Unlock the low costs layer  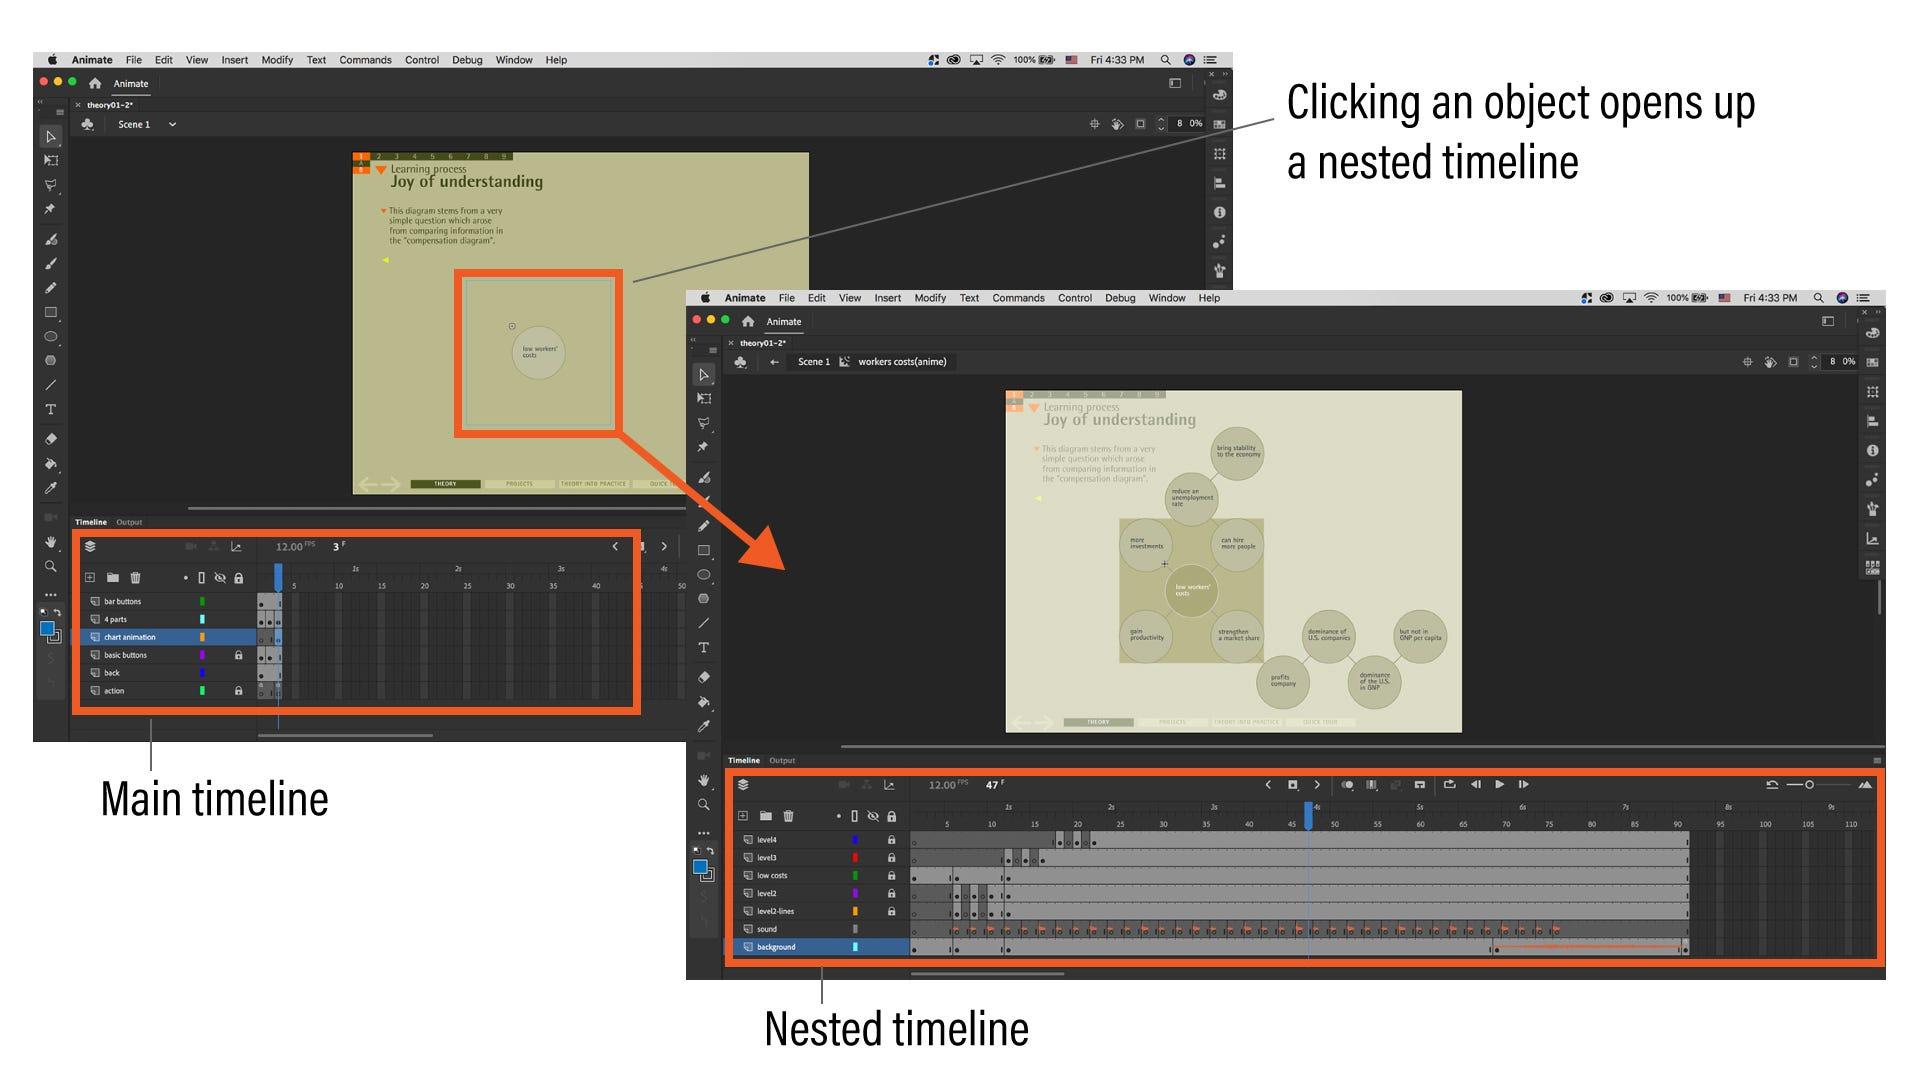[891, 876]
